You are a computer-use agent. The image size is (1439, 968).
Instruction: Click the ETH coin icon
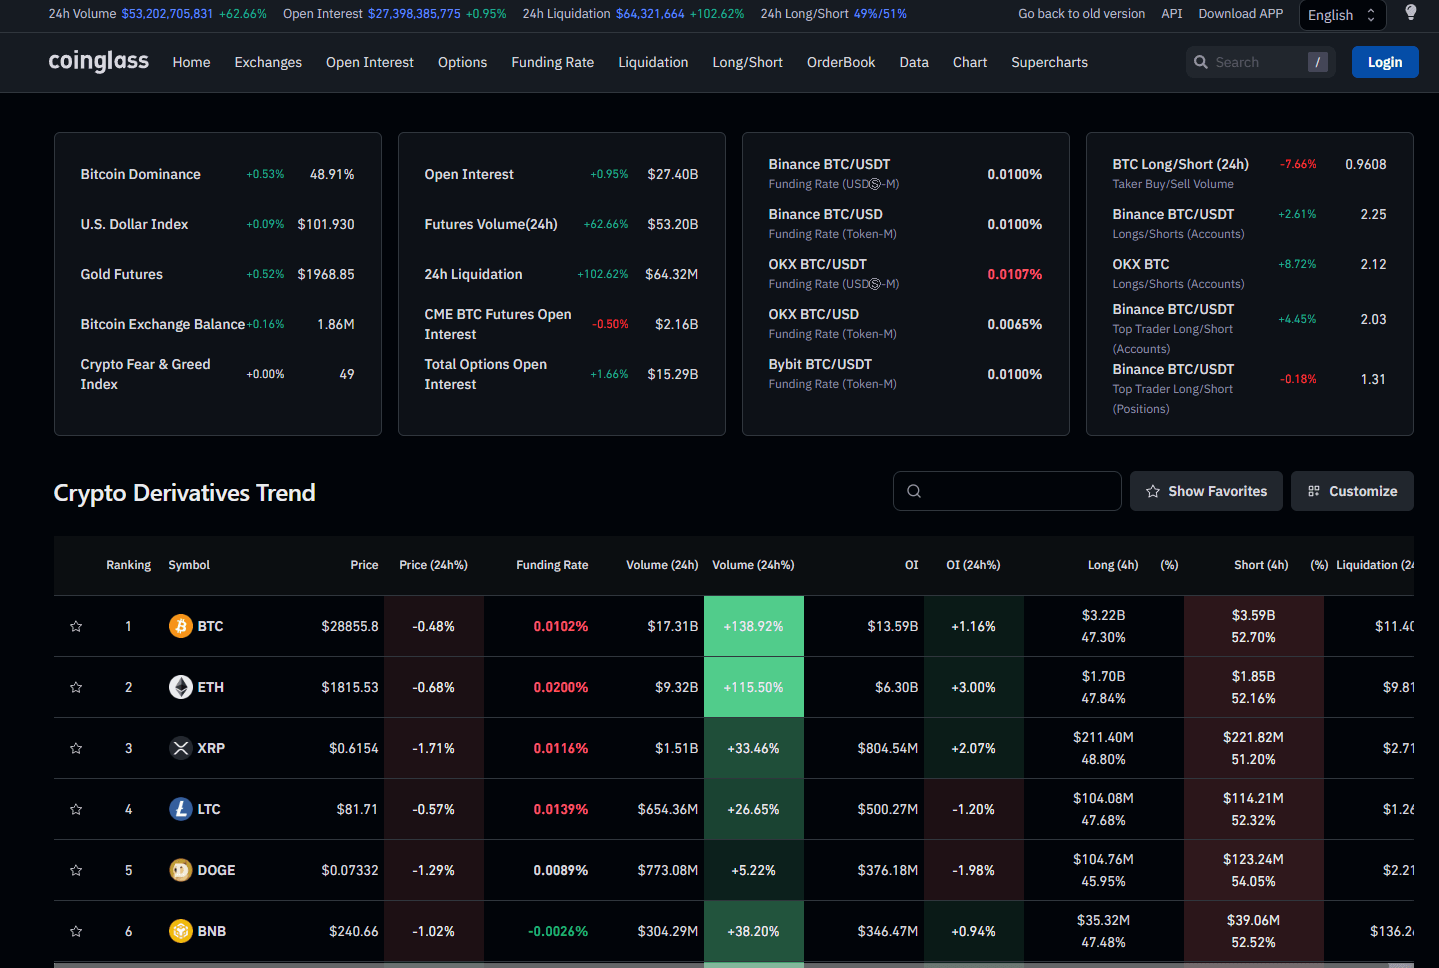[x=181, y=687]
